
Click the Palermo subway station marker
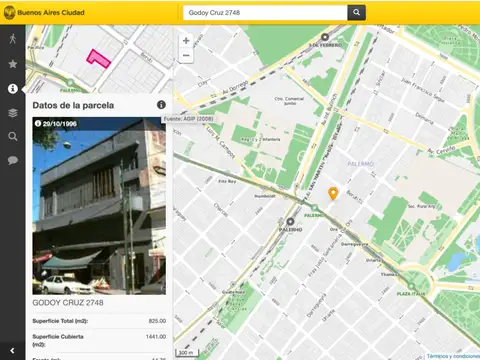(314, 208)
